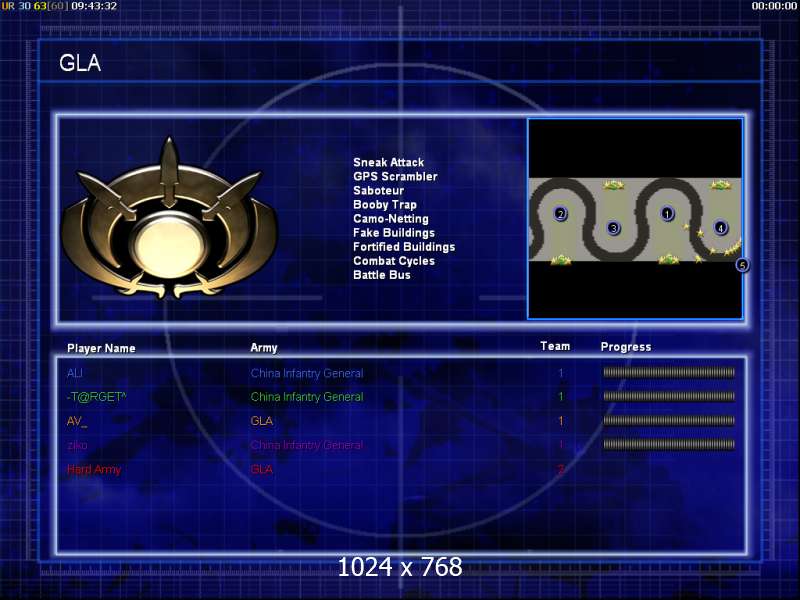Click the 'Fake Buildings' ability text
Image resolution: width=800 pixels, height=600 pixels.
click(x=394, y=233)
